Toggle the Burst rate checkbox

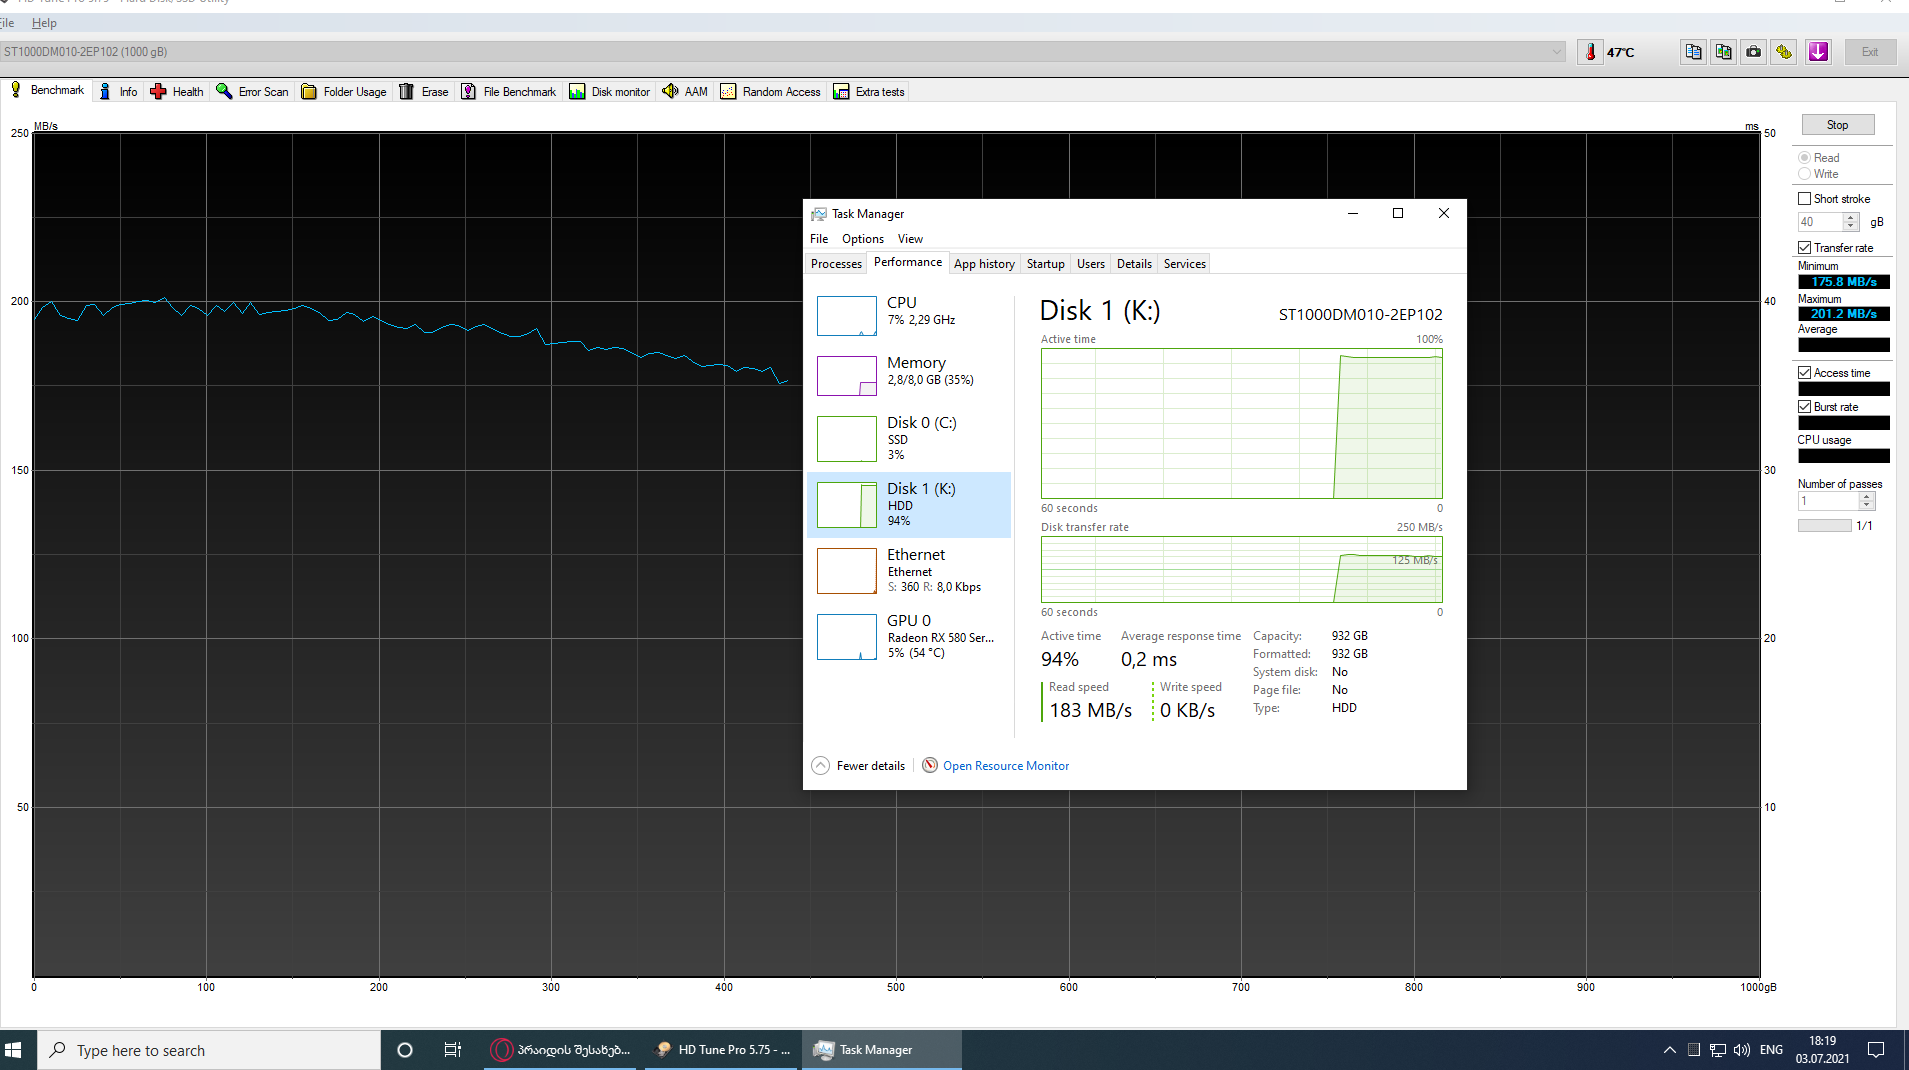(x=1805, y=407)
